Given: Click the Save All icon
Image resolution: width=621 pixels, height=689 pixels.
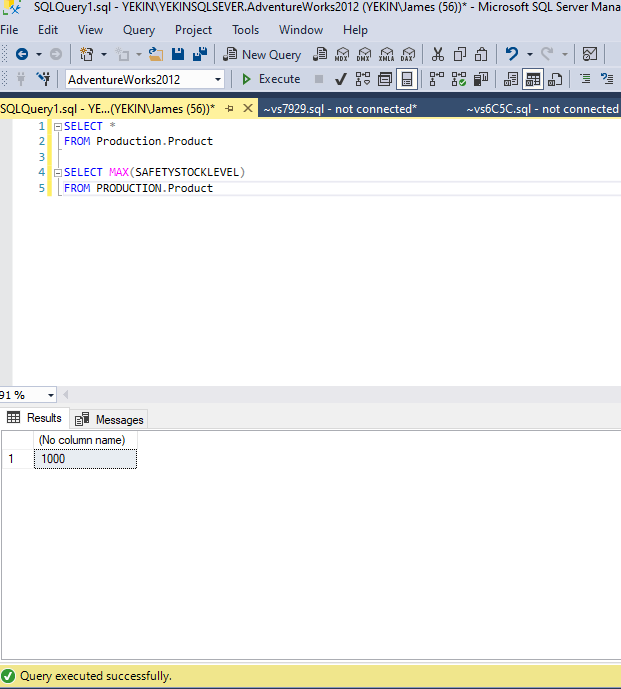Looking at the screenshot, I should click(x=200, y=54).
